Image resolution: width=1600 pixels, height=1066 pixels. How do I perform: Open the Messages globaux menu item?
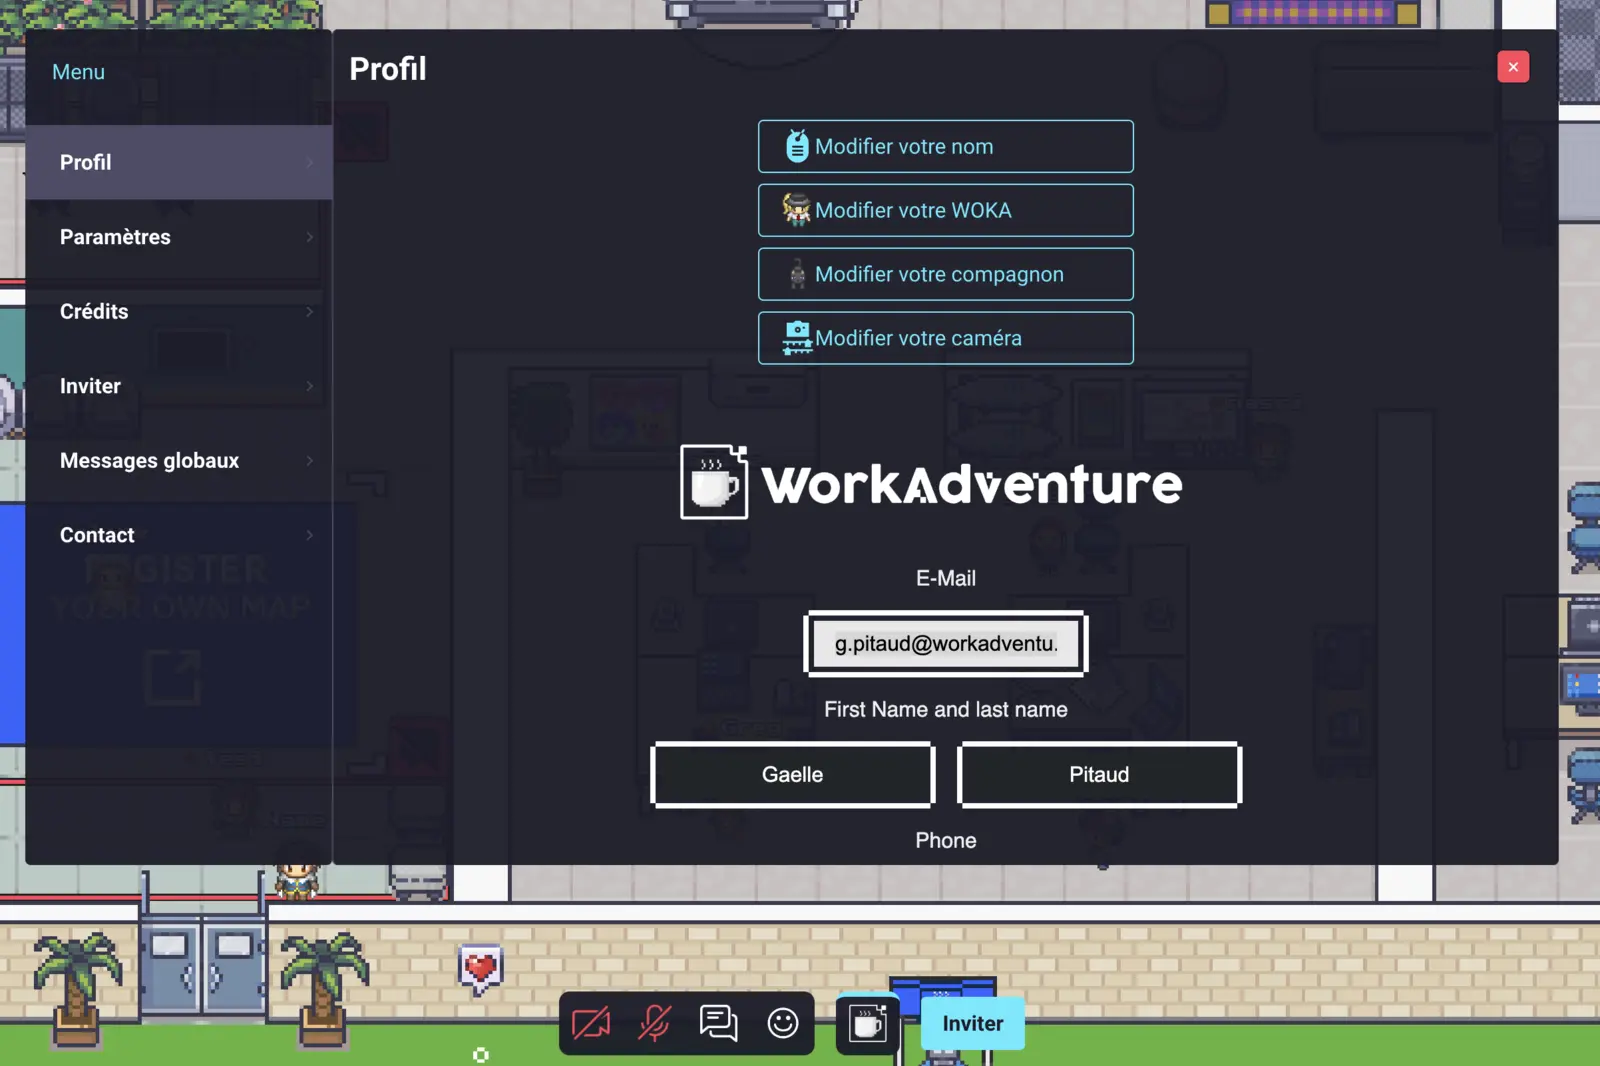179,460
